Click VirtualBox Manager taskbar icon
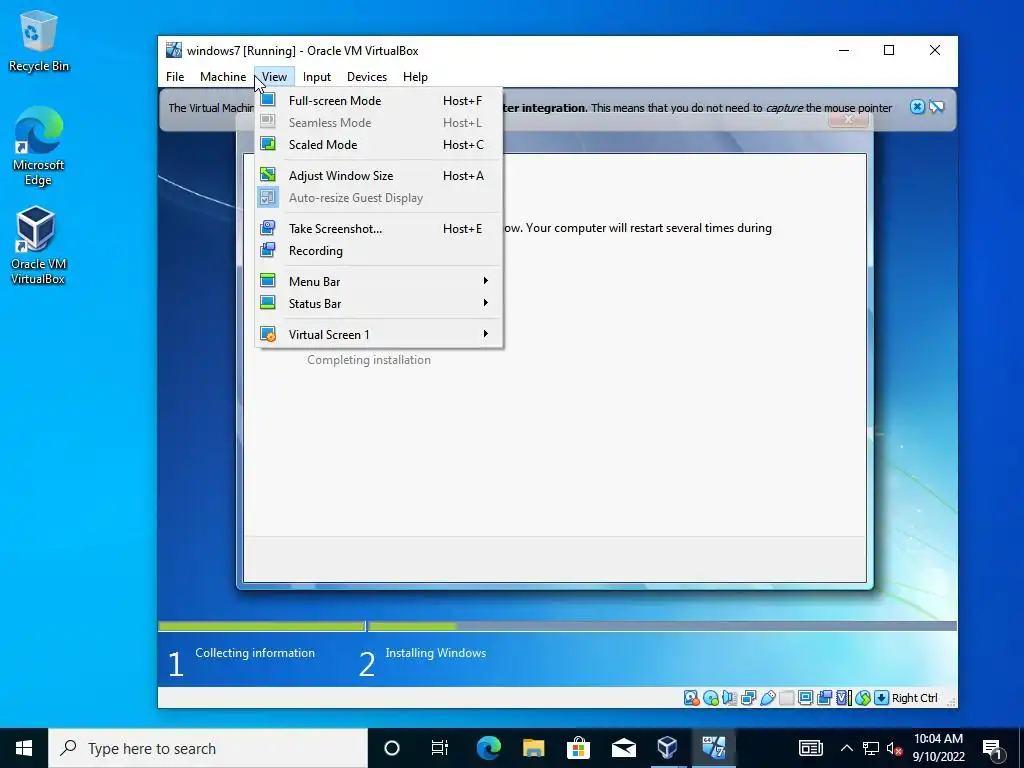 click(667, 748)
